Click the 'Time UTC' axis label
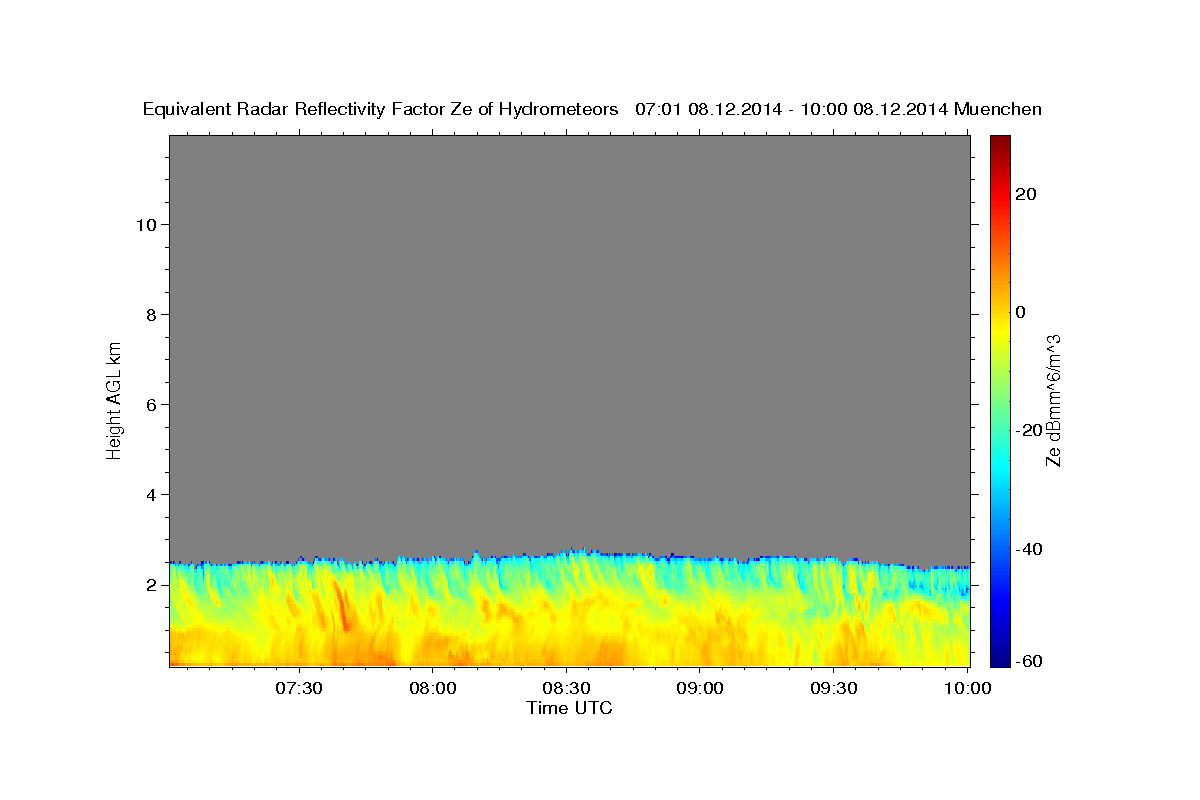This screenshot has height=800, width=1200. (569, 708)
